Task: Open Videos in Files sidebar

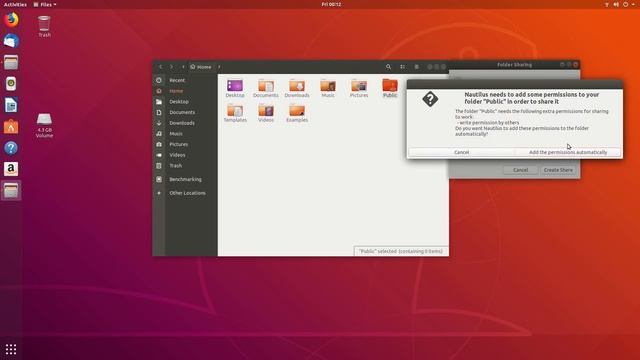Action: coord(185,155)
